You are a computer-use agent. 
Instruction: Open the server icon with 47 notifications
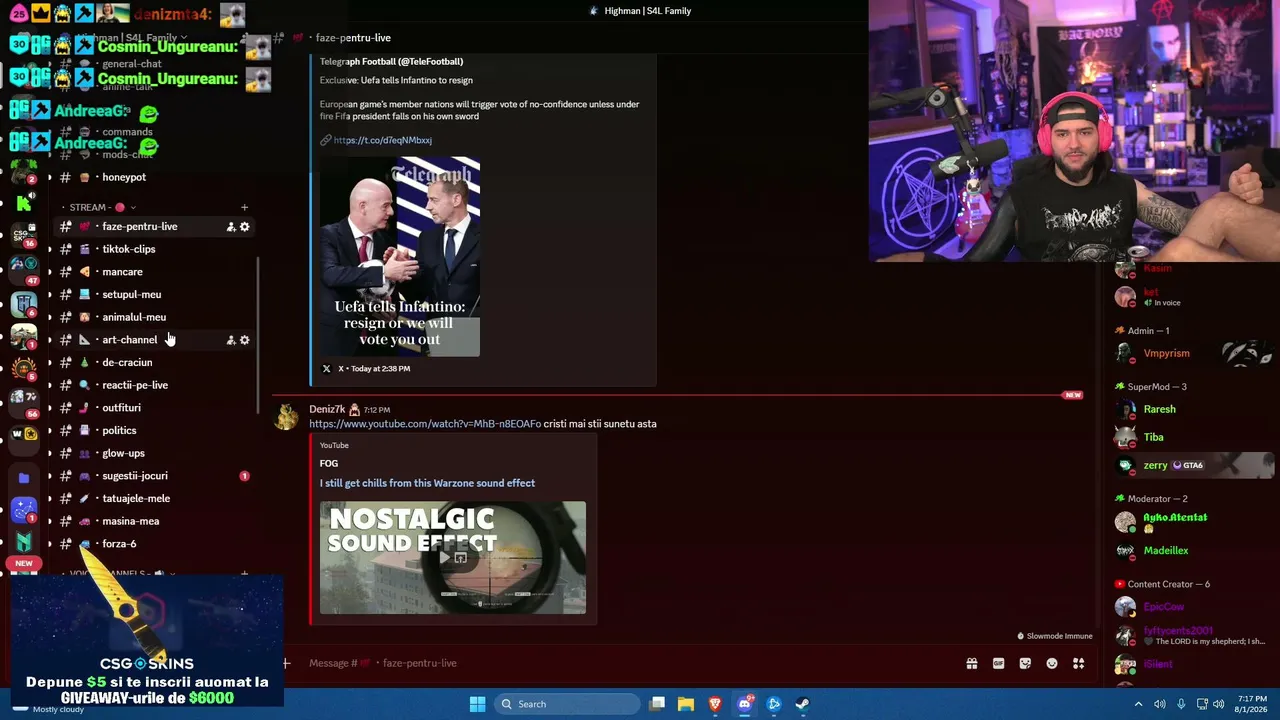click(24, 269)
